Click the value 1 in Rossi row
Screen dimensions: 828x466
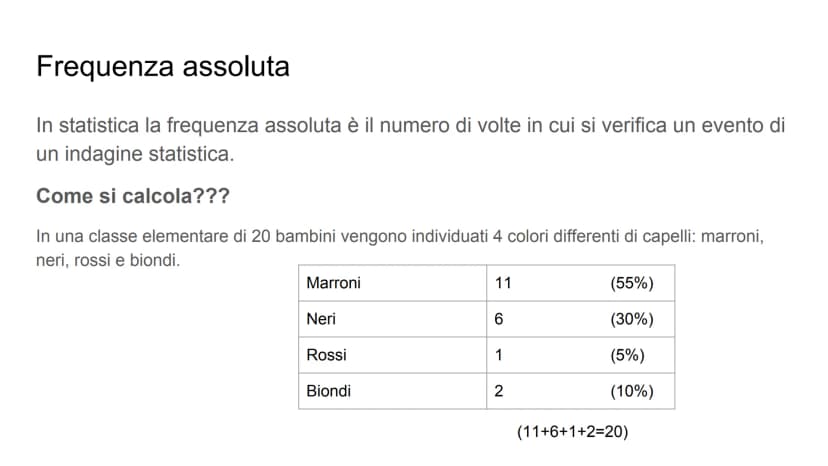coord(498,355)
